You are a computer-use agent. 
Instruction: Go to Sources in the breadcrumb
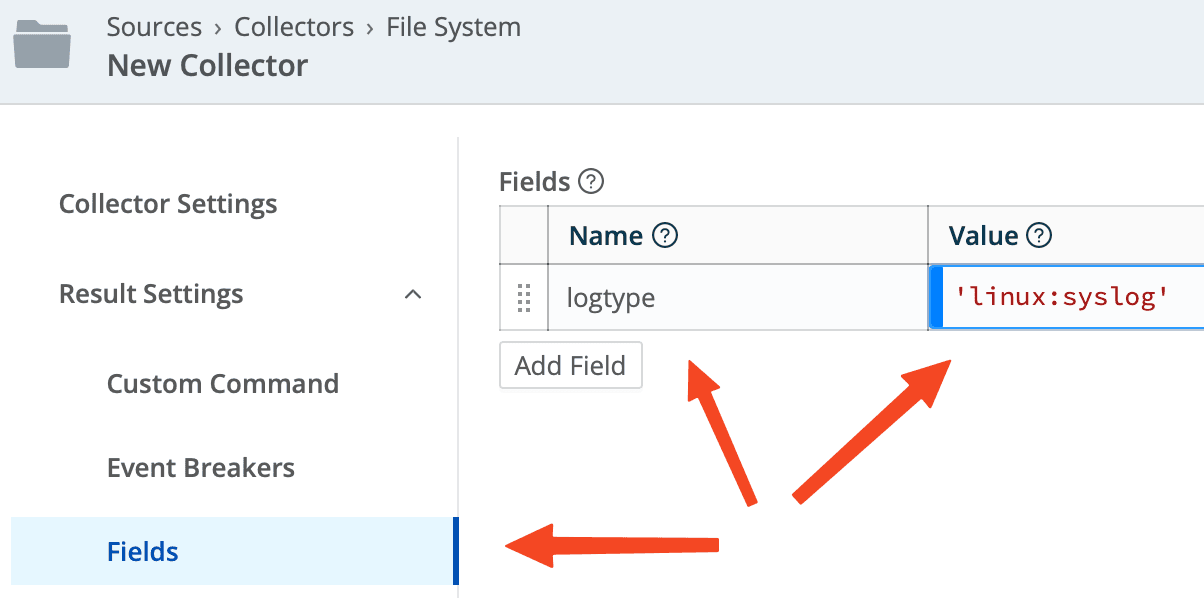[154, 27]
